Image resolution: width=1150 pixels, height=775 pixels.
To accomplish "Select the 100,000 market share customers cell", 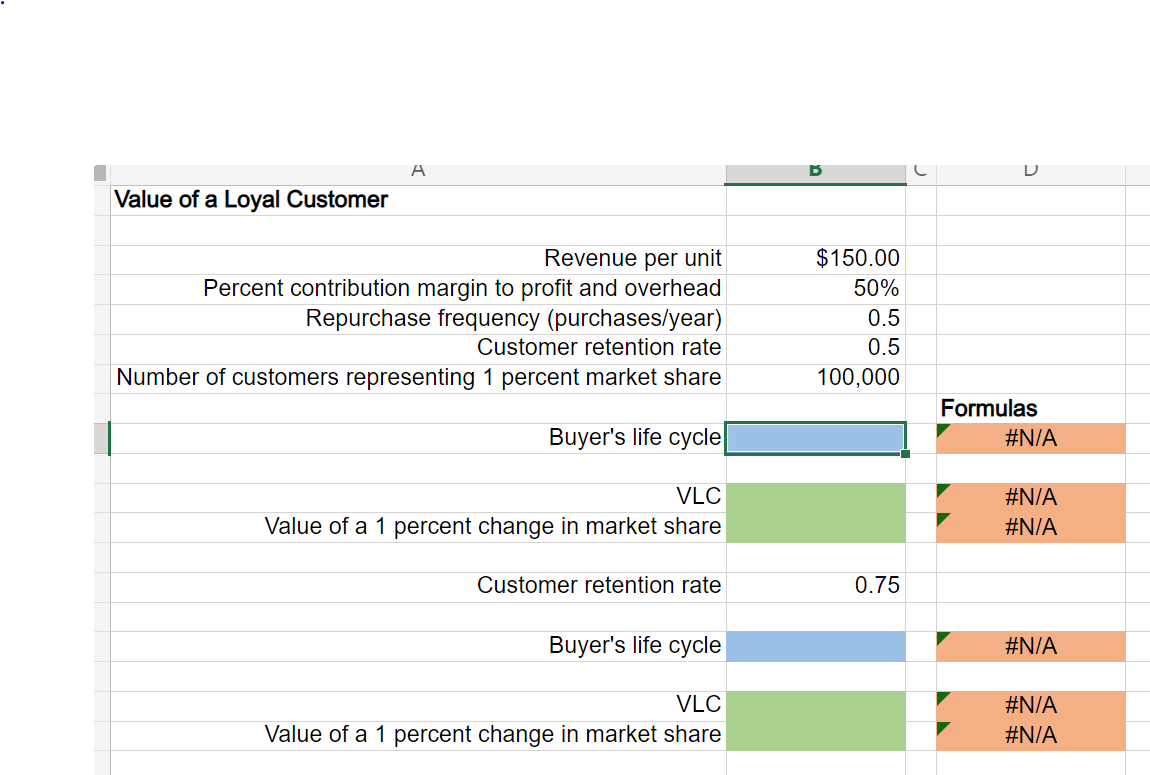I will (814, 377).
